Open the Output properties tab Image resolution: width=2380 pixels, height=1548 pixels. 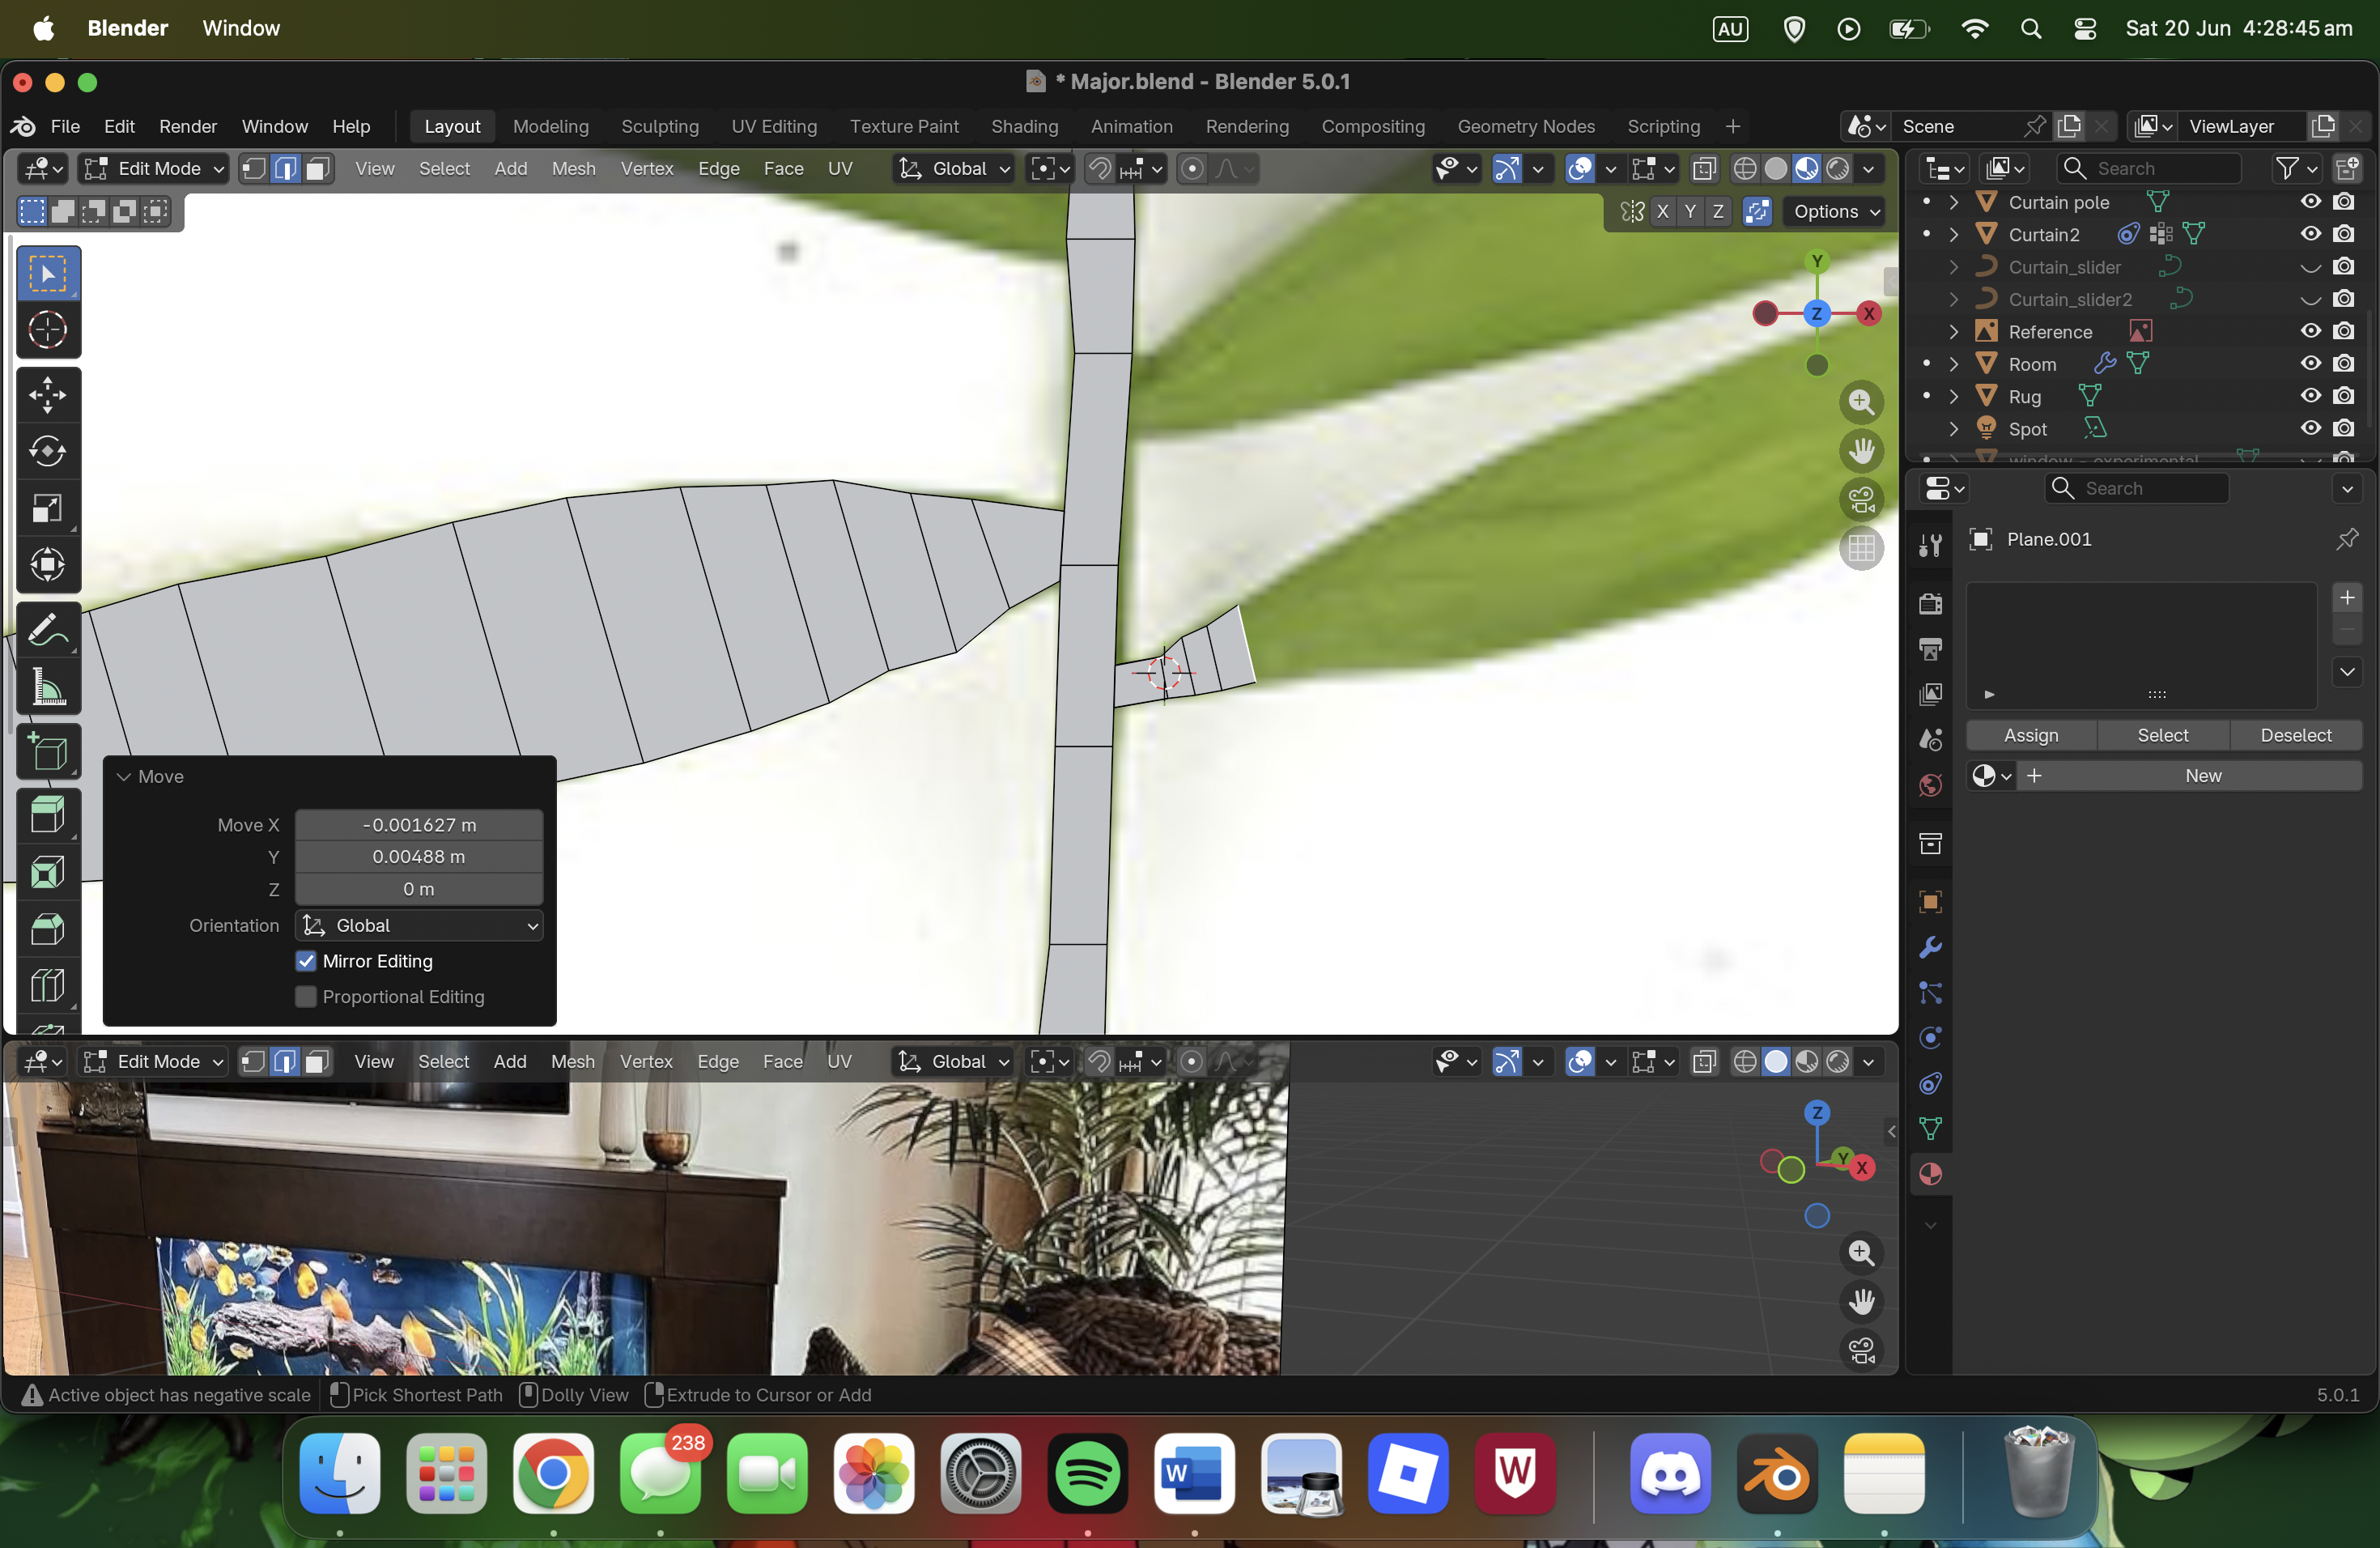(x=1930, y=649)
